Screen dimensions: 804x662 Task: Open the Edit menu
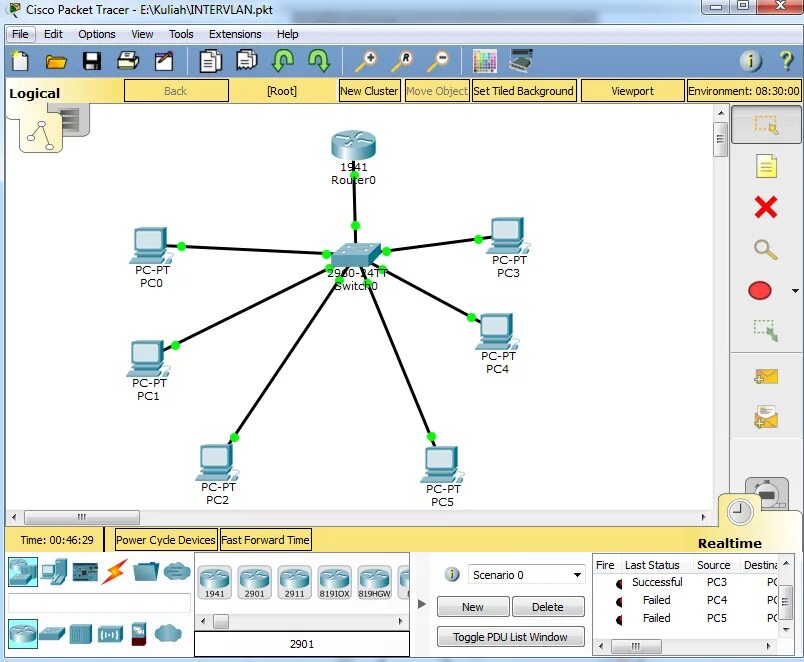coord(53,34)
